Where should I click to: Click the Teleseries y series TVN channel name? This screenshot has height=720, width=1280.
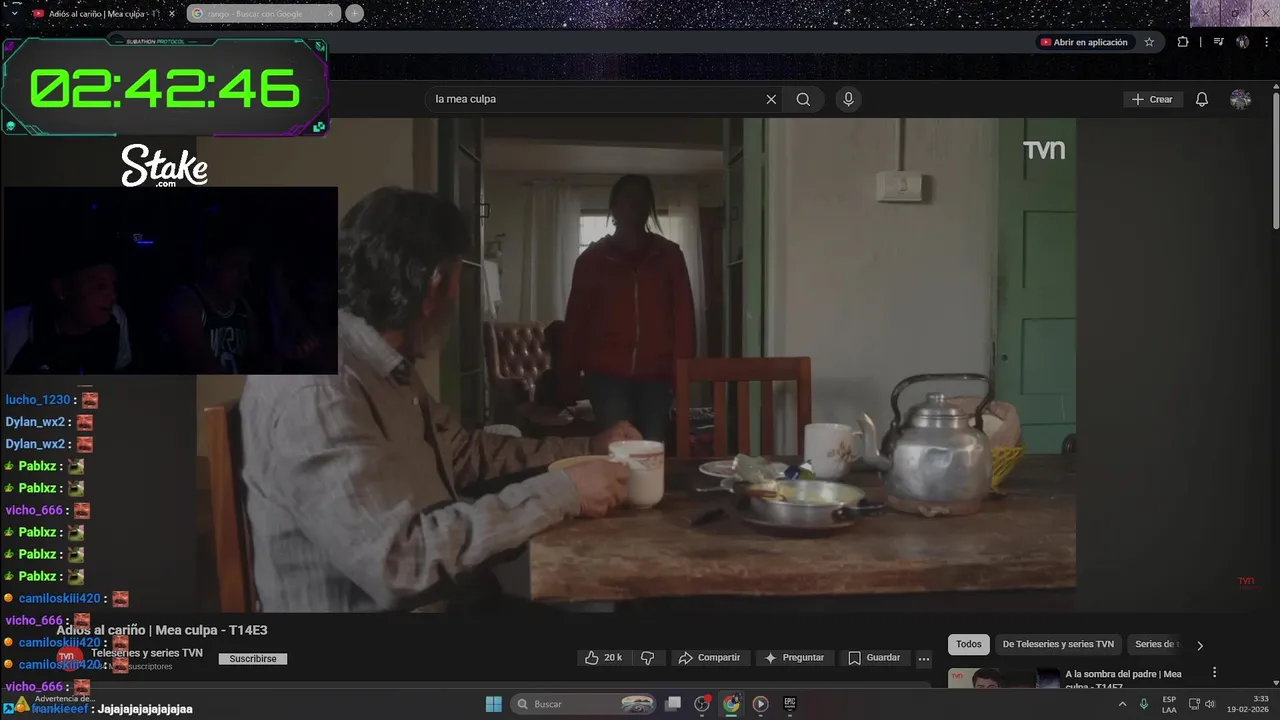pos(147,653)
